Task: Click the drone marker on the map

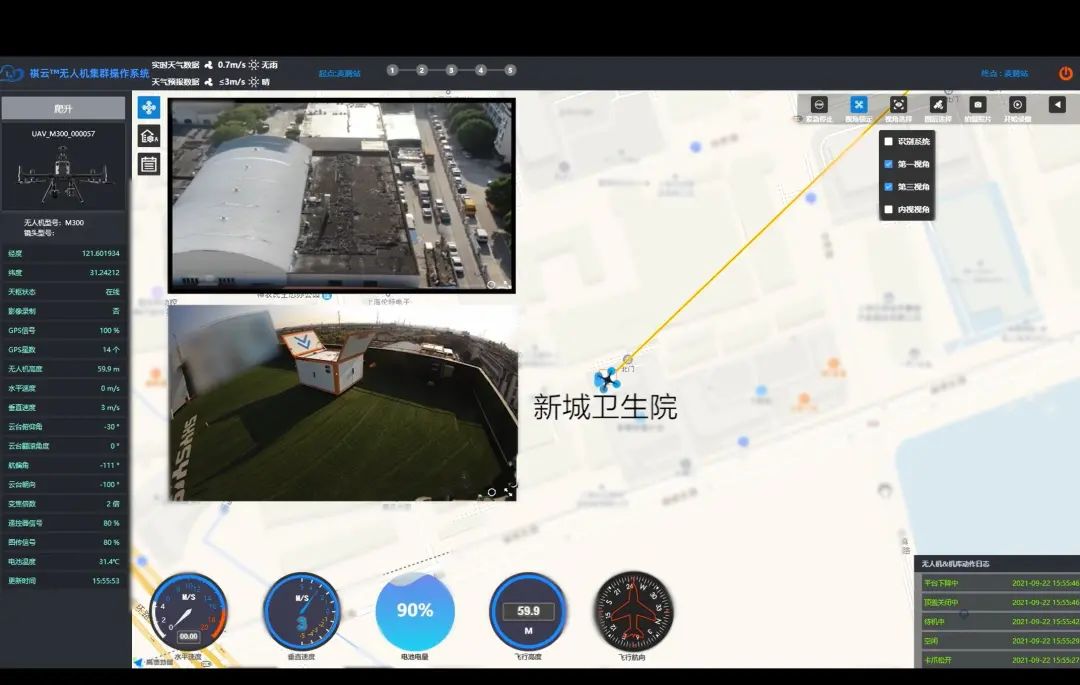Action: click(606, 380)
